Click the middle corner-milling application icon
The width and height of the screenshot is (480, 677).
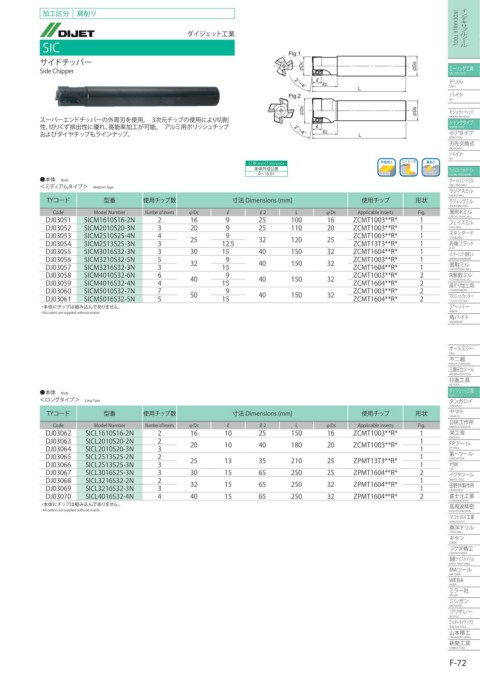(408, 167)
